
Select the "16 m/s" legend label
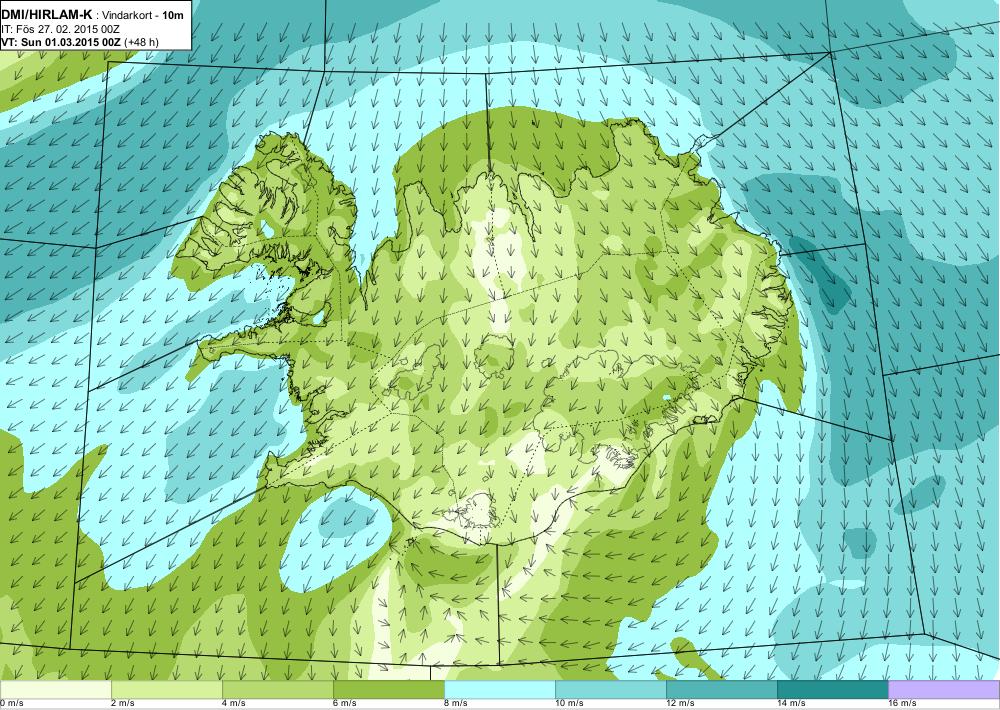click(902, 704)
